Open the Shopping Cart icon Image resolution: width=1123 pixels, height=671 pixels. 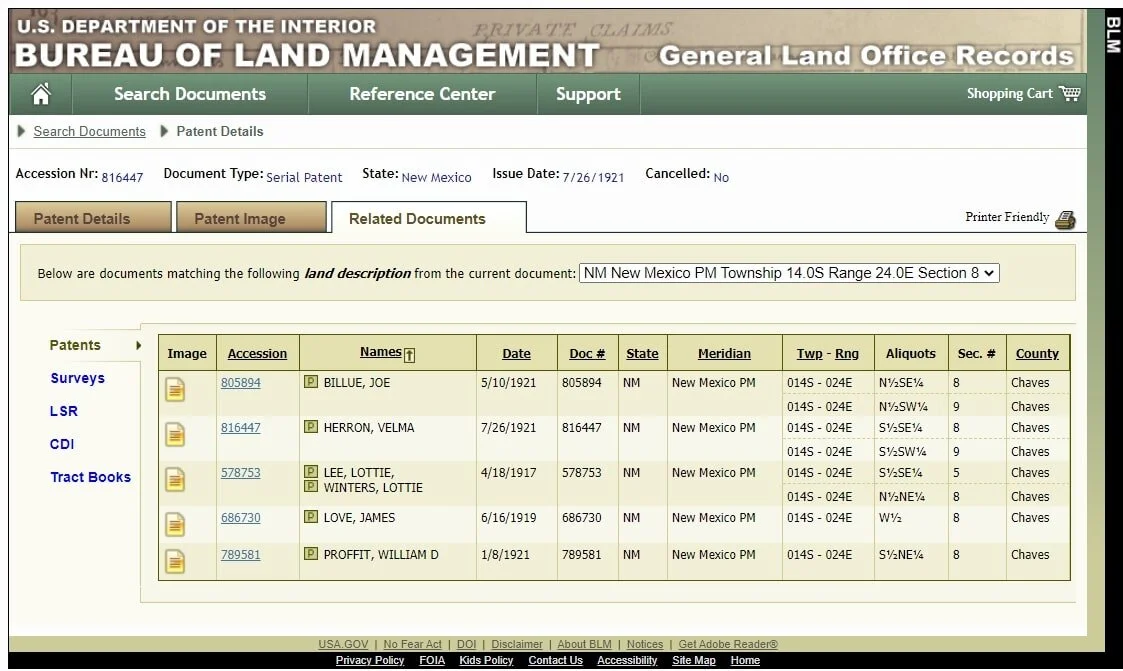click(1069, 93)
